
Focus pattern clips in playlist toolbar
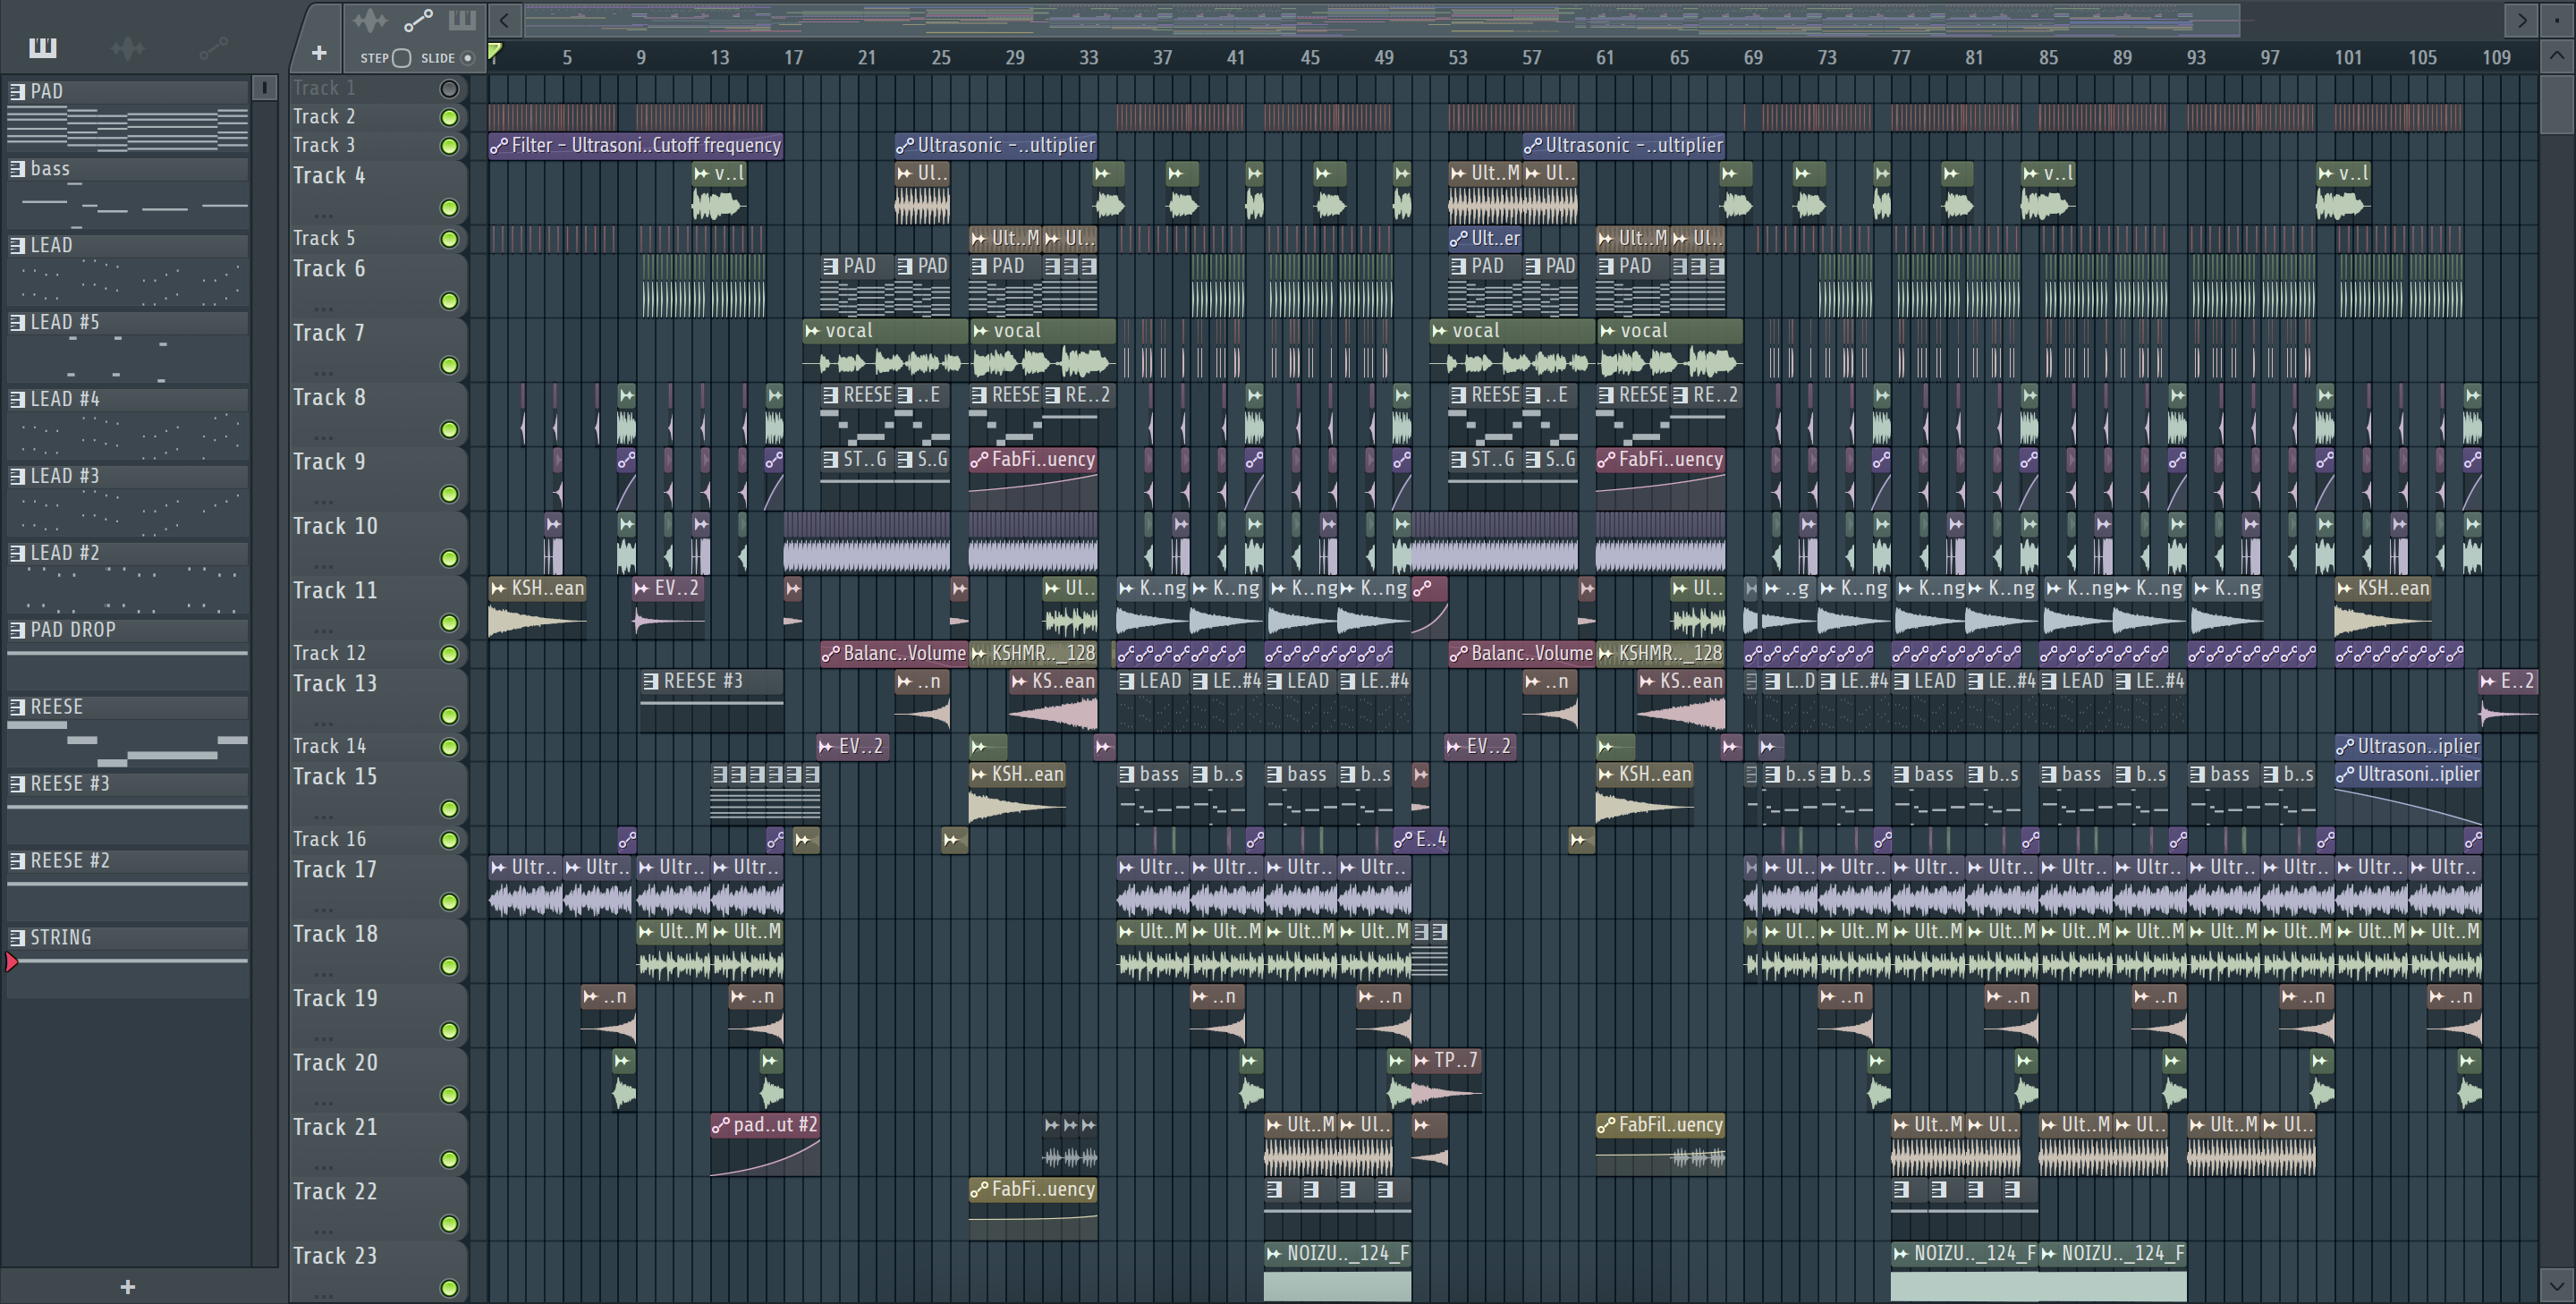(462, 20)
